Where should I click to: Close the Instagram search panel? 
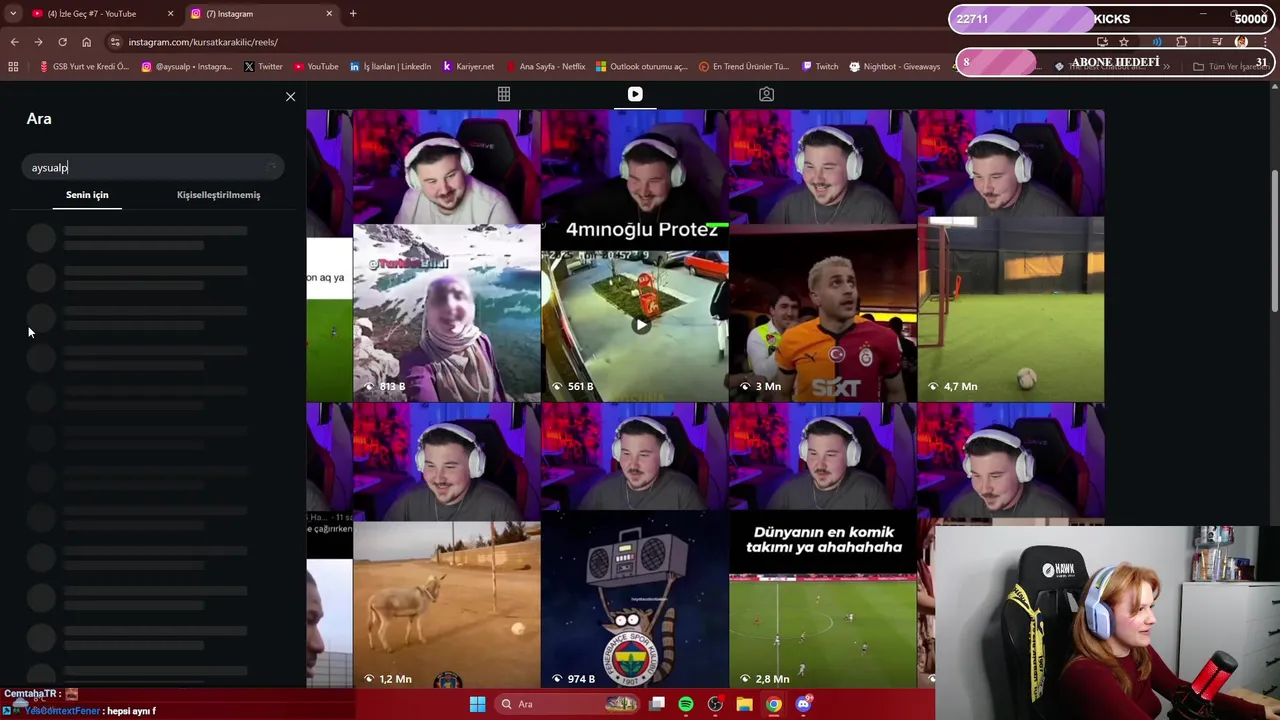[x=290, y=97]
